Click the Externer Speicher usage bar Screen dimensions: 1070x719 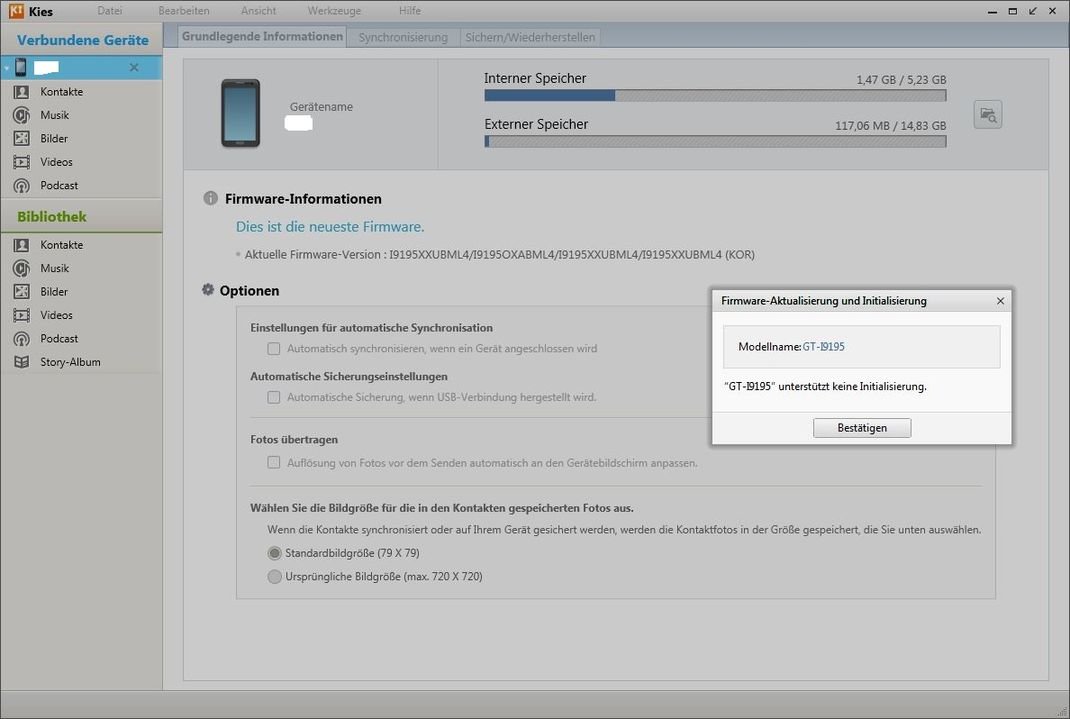[x=715, y=142]
